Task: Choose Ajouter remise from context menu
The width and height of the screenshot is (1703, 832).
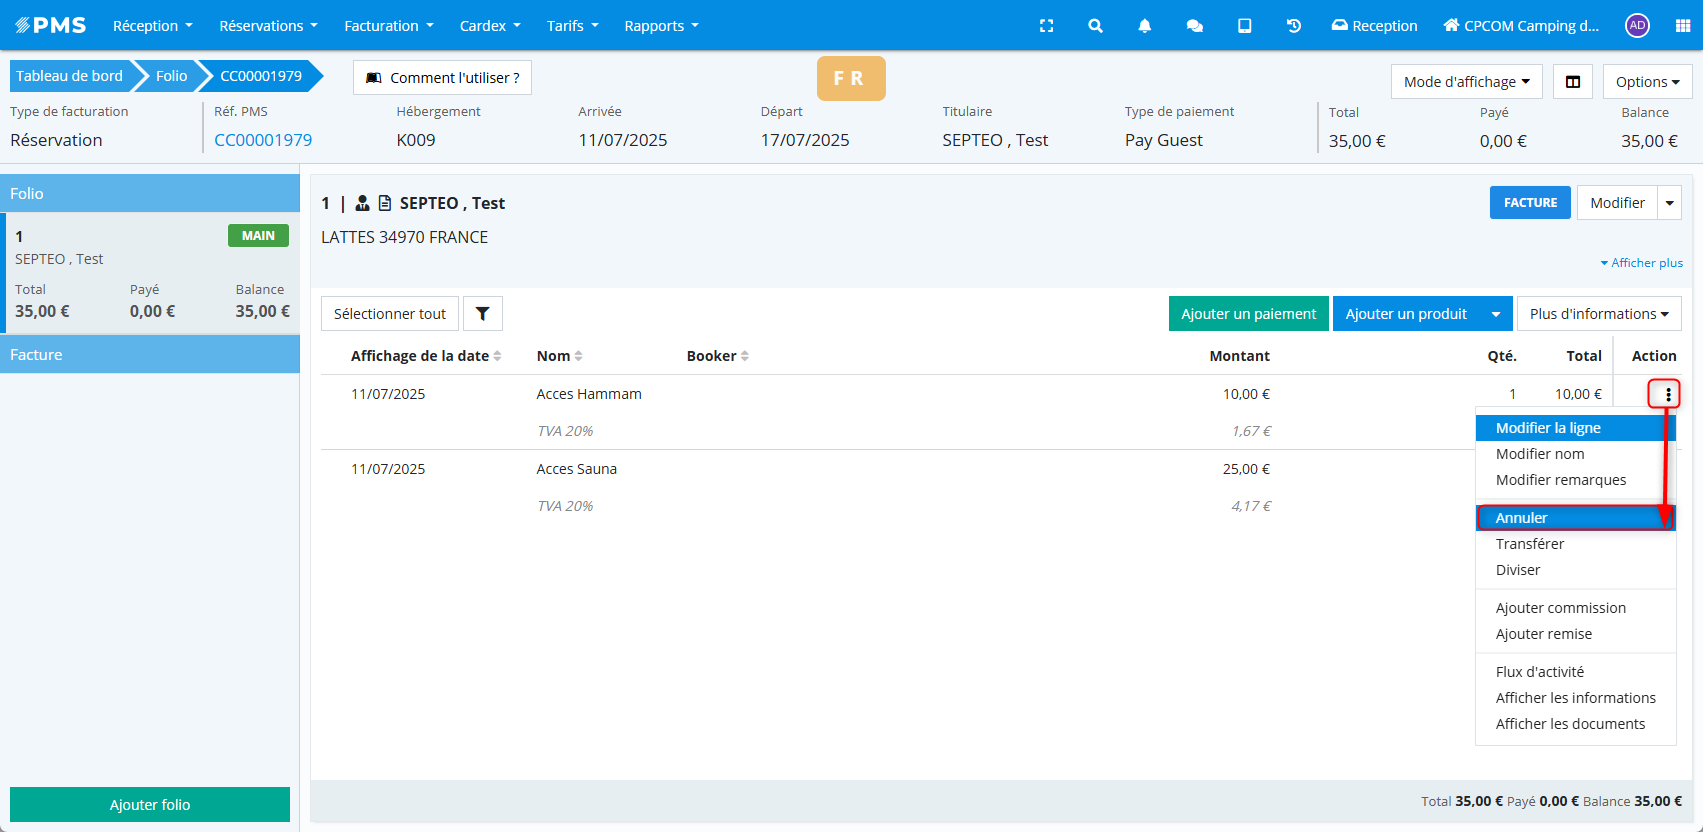Action: click(x=1543, y=634)
